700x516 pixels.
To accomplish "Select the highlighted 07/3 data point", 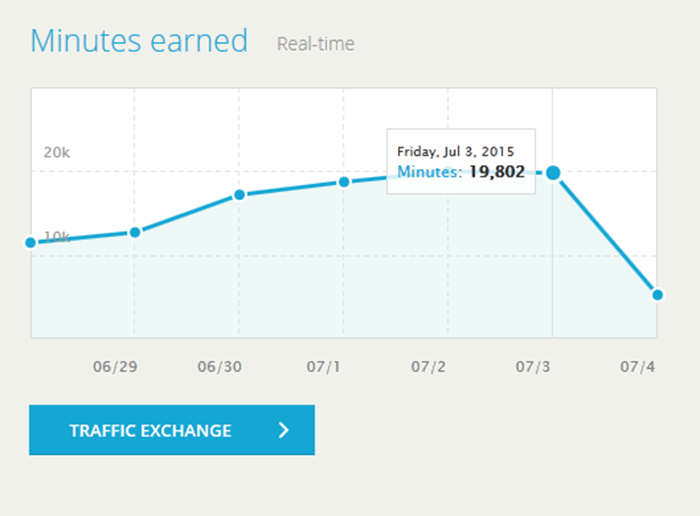I will tap(552, 173).
